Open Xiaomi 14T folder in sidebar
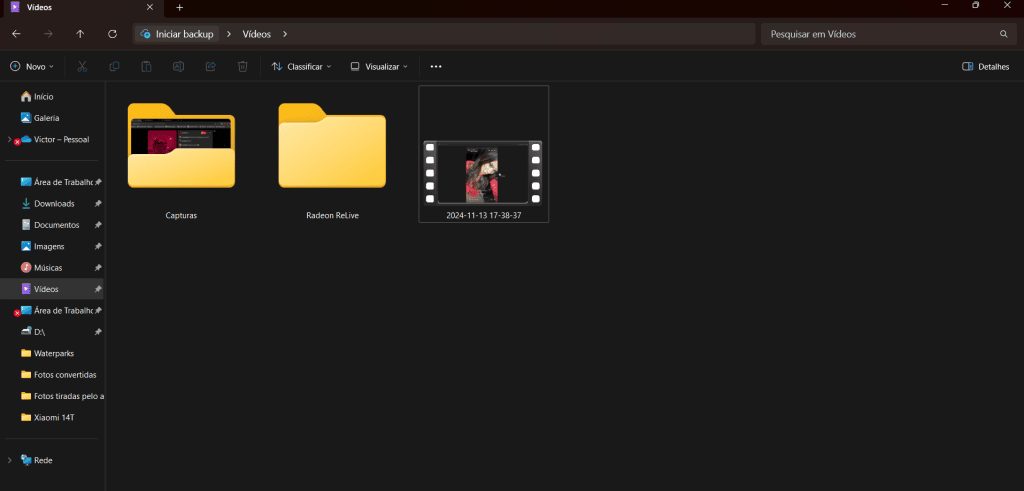1024x491 pixels. pos(52,417)
